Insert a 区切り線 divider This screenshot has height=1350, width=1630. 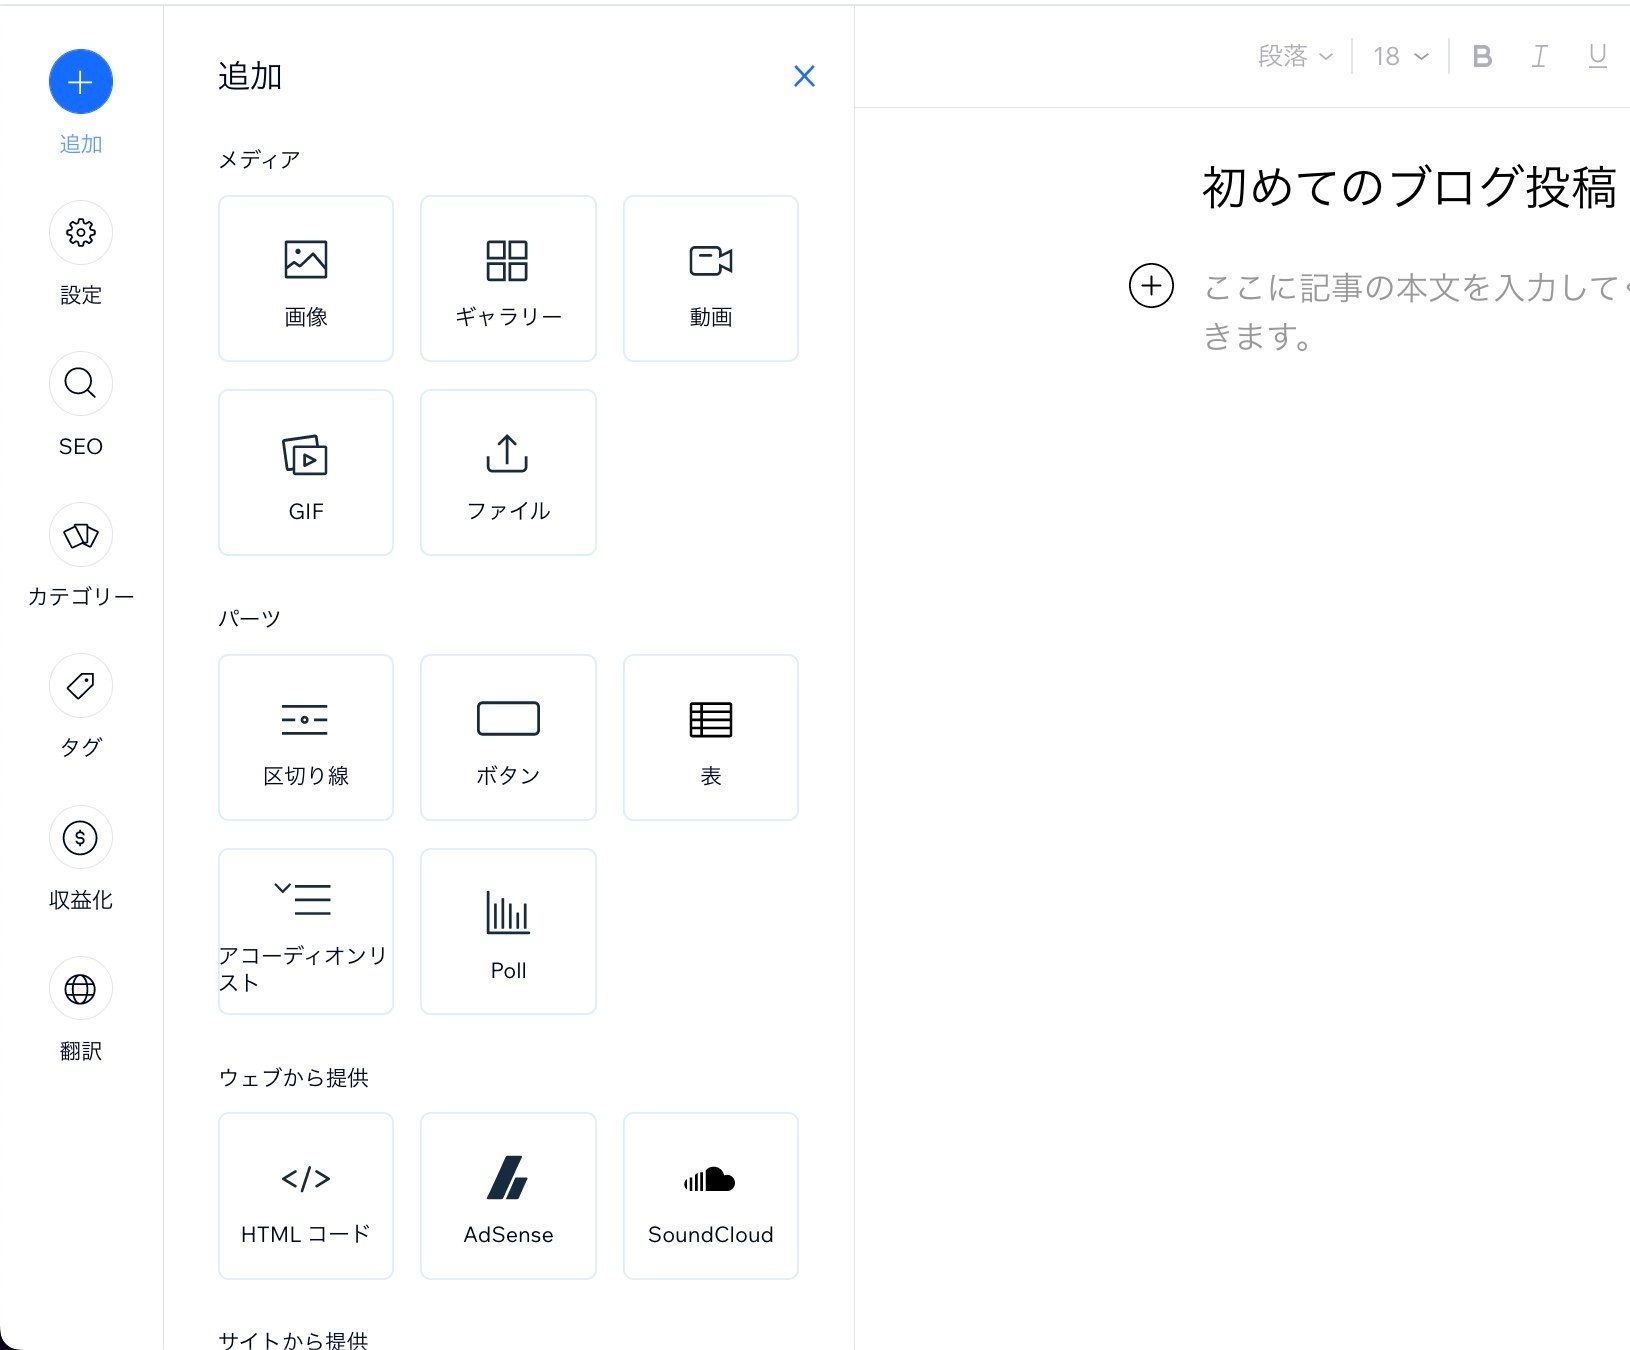tap(306, 738)
